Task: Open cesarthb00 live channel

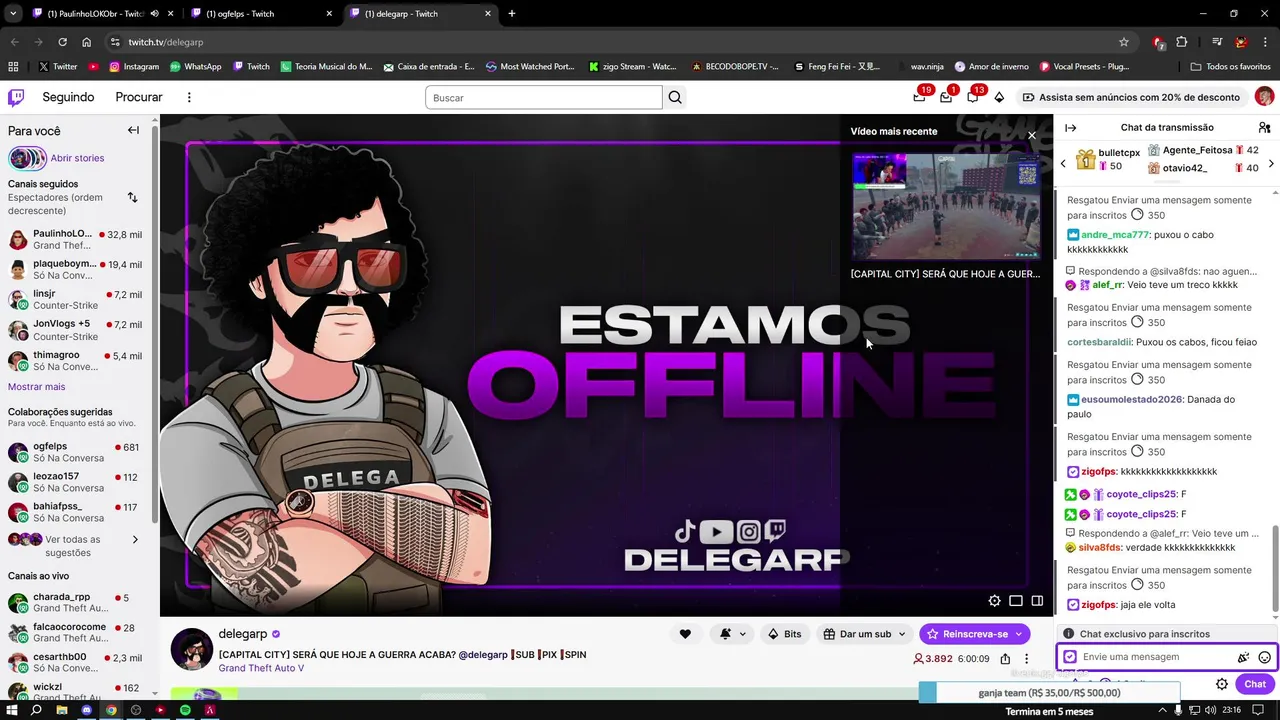Action: tap(76, 663)
